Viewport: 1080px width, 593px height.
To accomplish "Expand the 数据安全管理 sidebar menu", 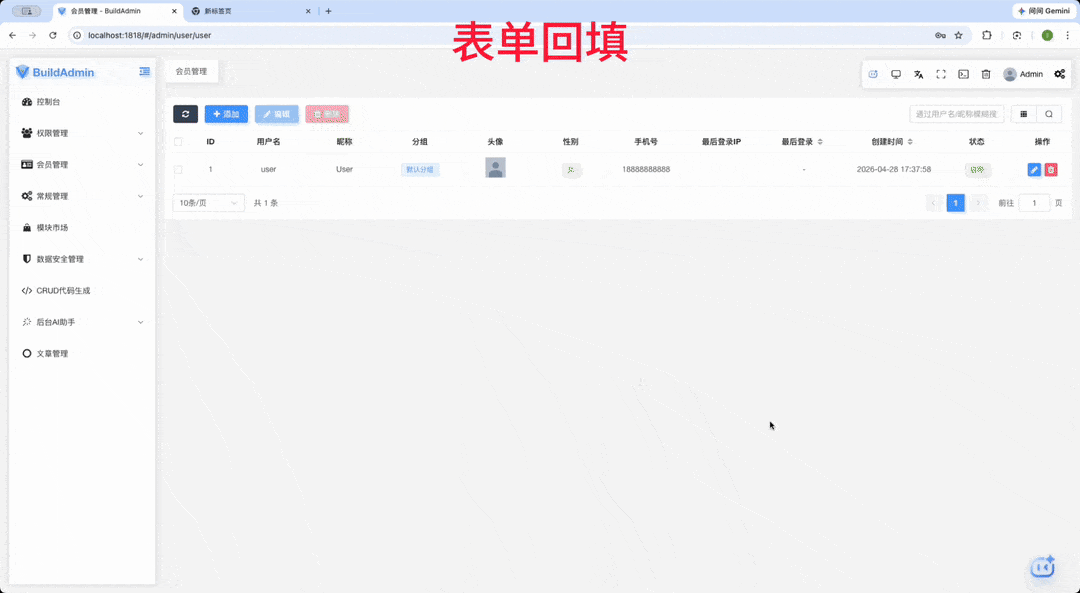I will [x=81, y=259].
